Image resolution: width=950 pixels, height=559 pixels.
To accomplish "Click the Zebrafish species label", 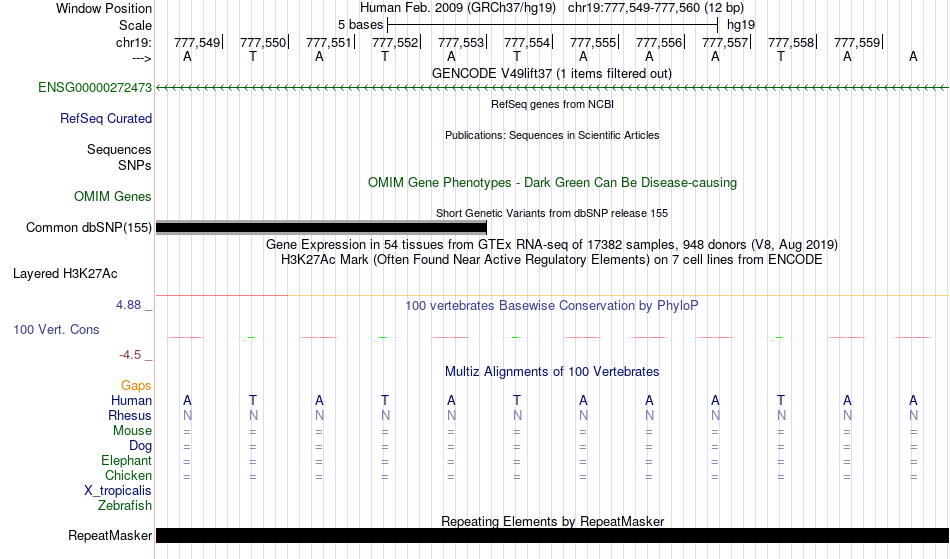I will (x=125, y=505).
